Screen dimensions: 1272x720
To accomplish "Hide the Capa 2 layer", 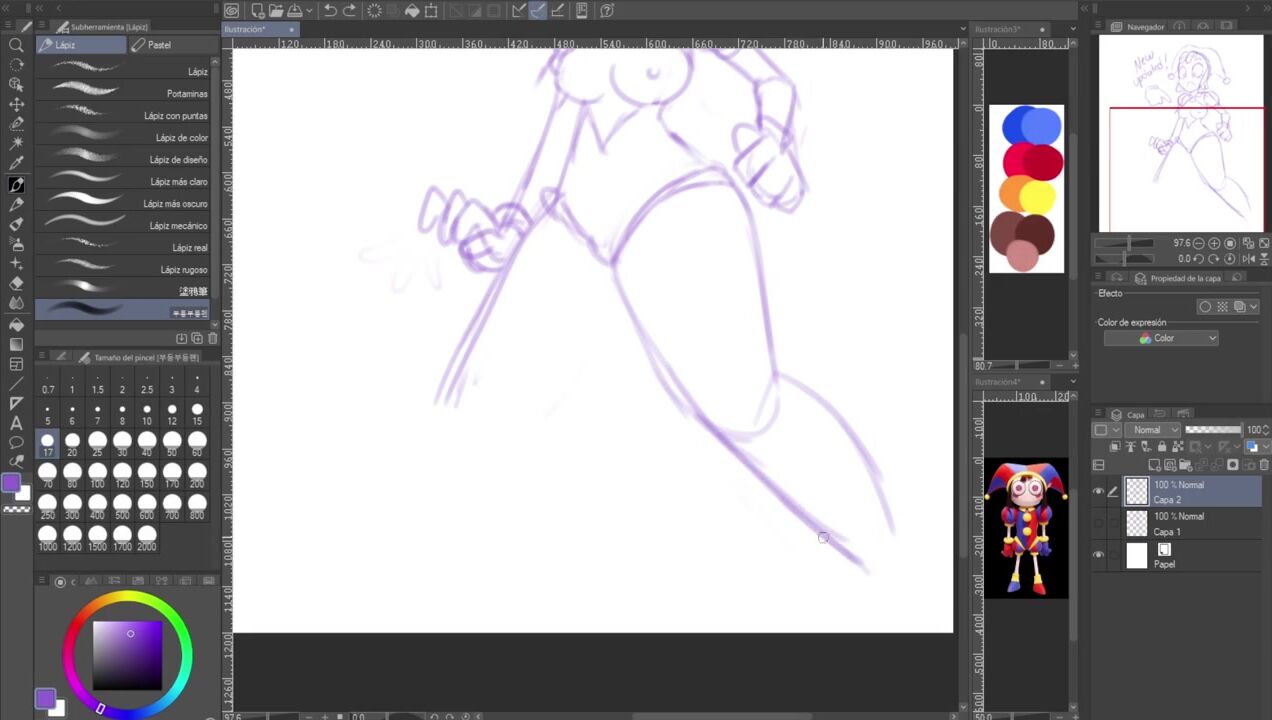I will coord(1098,491).
